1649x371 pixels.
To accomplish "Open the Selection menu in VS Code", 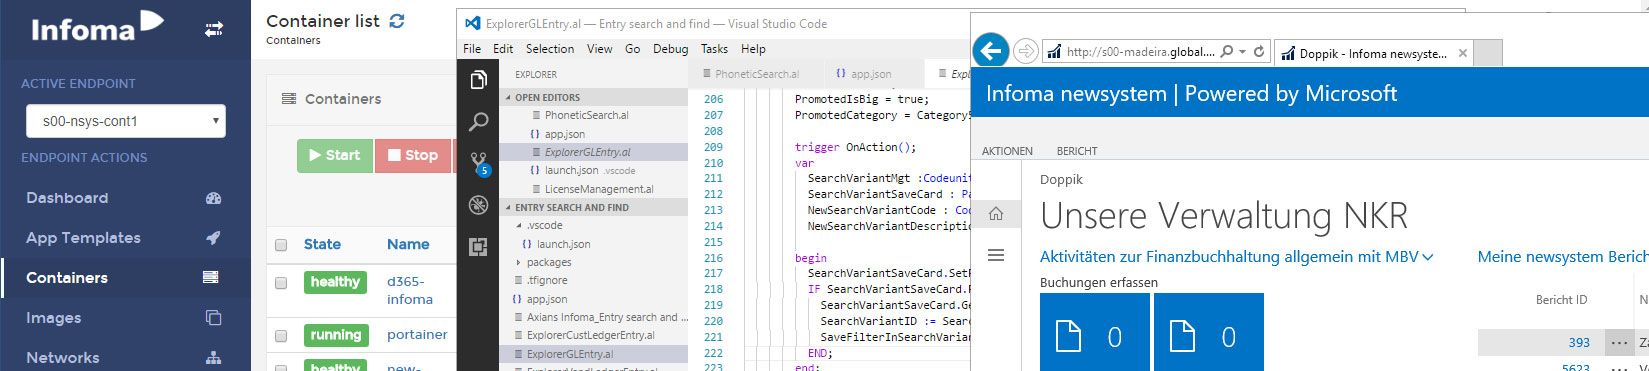I will pyautogui.click(x=550, y=48).
